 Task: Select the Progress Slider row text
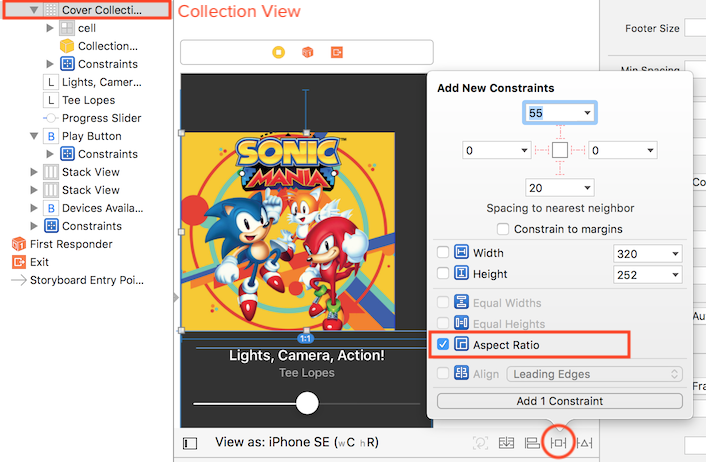coord(102,118)
